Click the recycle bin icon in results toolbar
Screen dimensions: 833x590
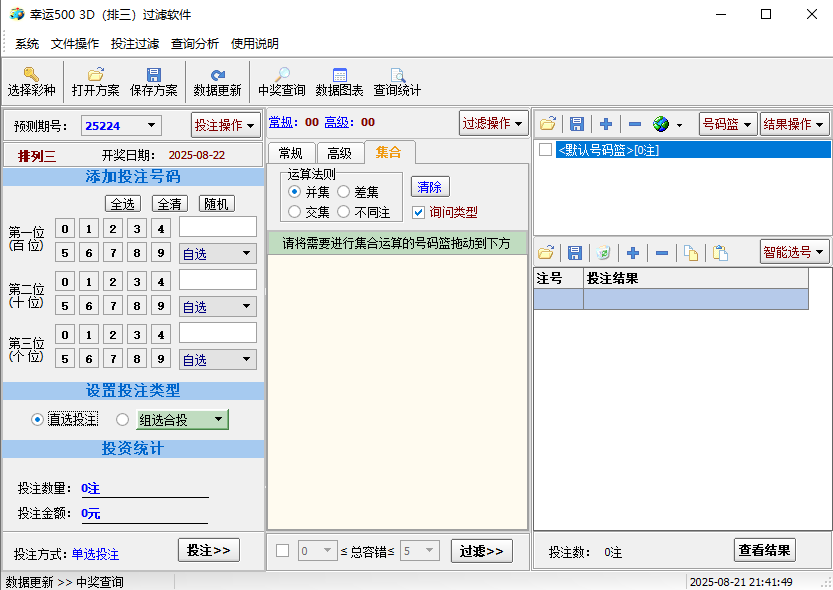(x=603, y=252)
